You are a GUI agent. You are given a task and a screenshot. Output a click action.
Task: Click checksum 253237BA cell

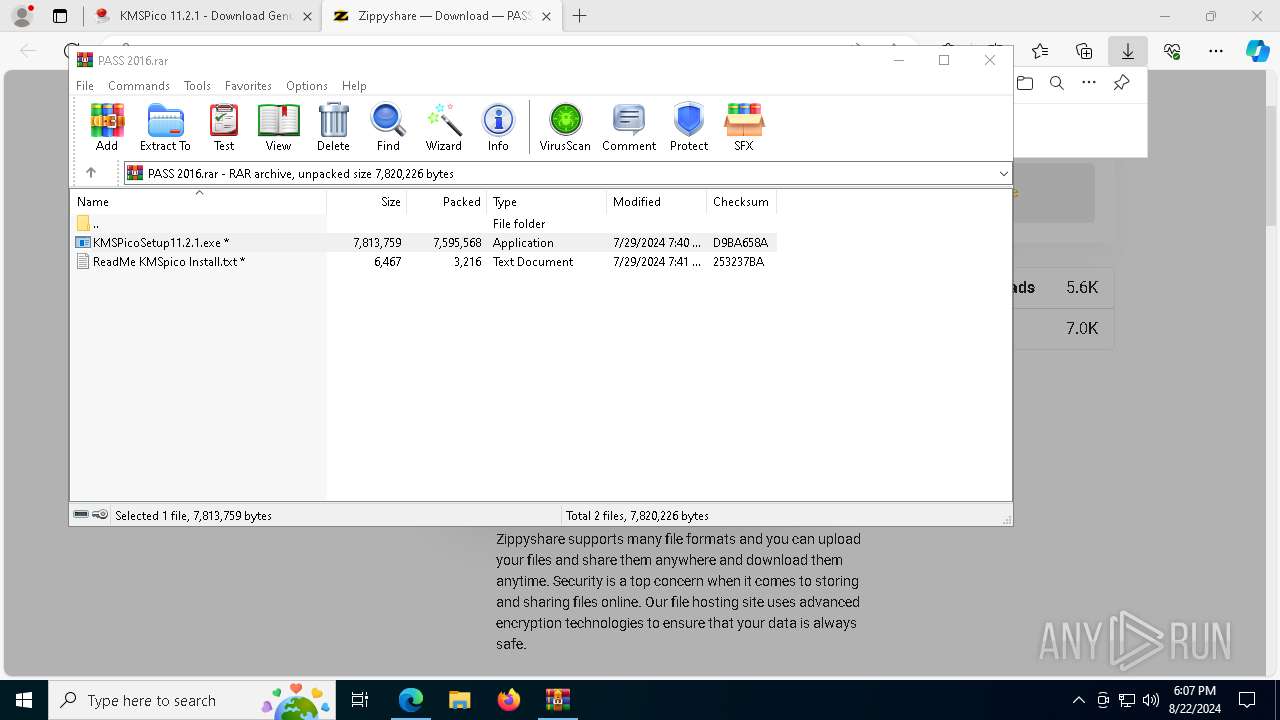[x=738, y=262]
